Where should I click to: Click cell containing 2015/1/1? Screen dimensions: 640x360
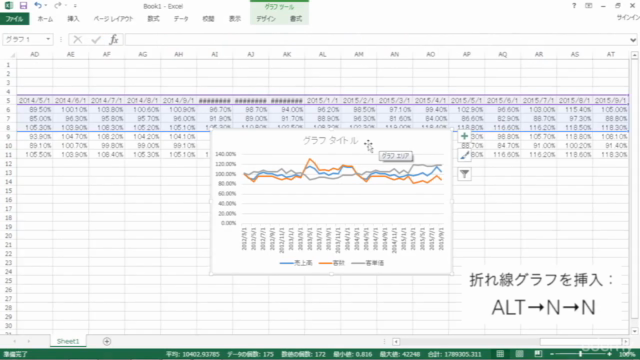tap(322, 100)
